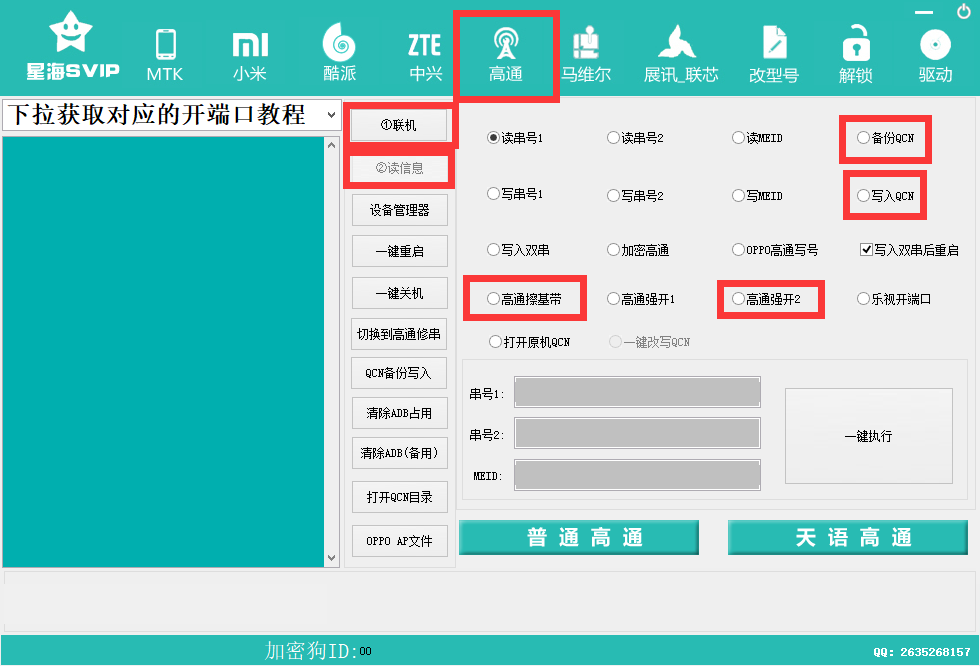Viewport: 980px width, 666px height.
Task: Click the large 一键执行 button
Action: 869,436
